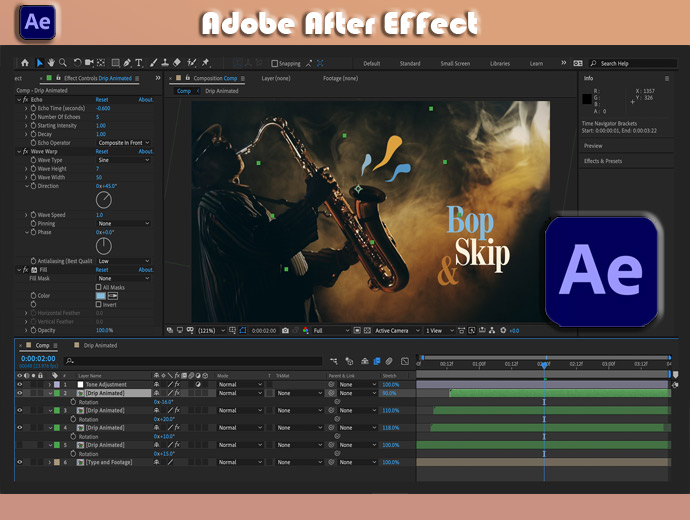Hide the Tone Adjustment layer
The image size is (690, 520).
point(19,385)
